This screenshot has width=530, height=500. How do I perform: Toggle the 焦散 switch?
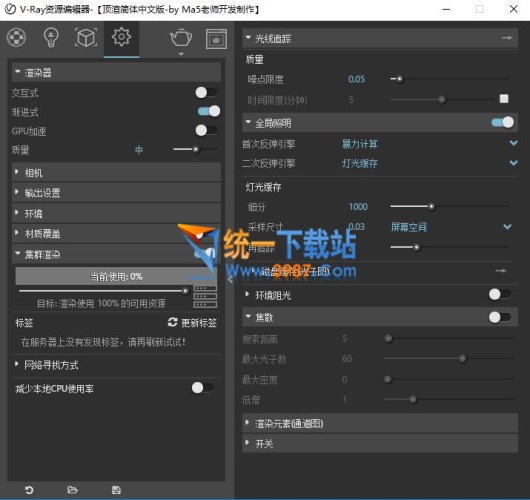click(500, 317)
